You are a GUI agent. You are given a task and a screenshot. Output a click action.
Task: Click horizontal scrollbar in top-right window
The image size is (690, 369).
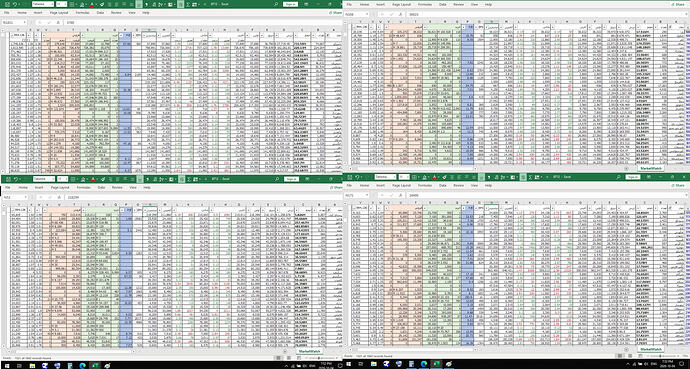[x=416, y=168]
